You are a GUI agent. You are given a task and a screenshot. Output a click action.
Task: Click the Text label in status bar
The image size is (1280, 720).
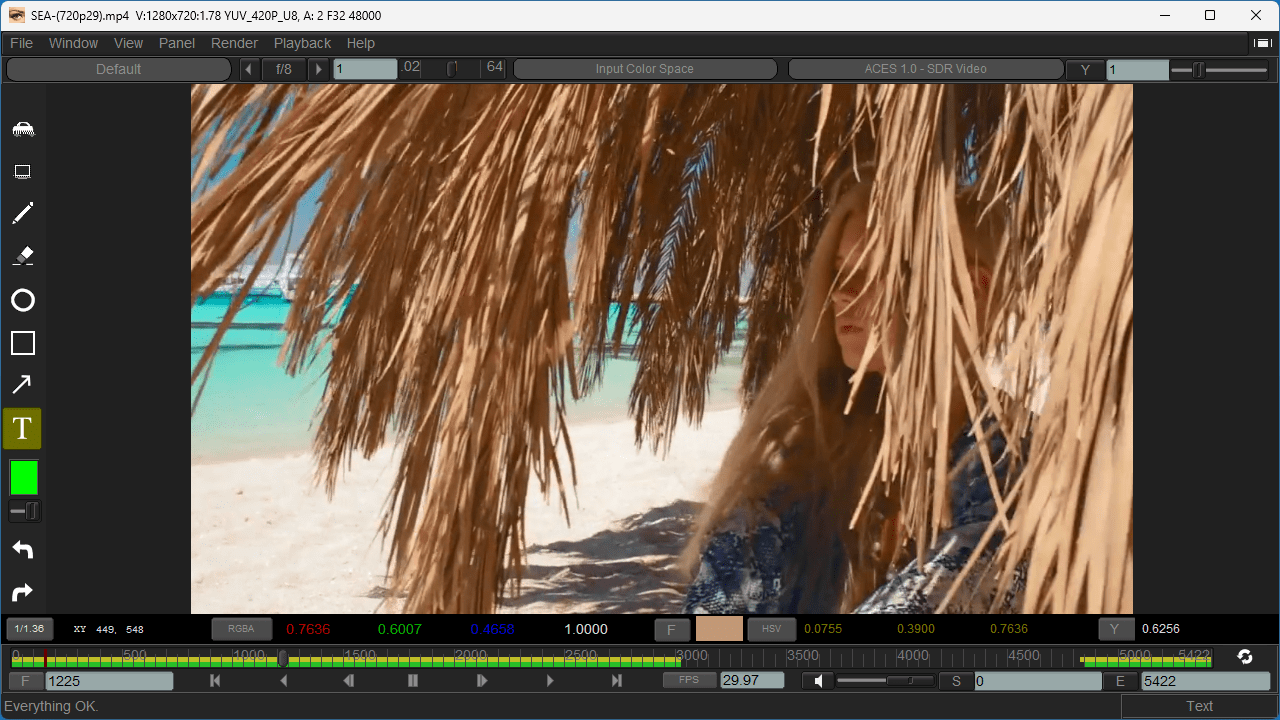(x=1199, y=706)
